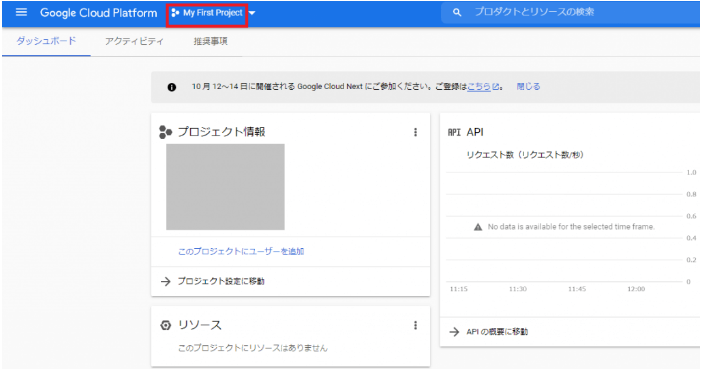Click the info icon in the banner
The width and height of the screenshot is (703, 369).
172,87
